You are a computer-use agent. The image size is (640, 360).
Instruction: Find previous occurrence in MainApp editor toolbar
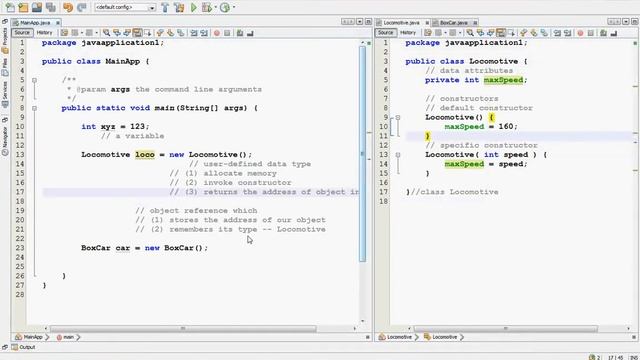tap(117, 33)
